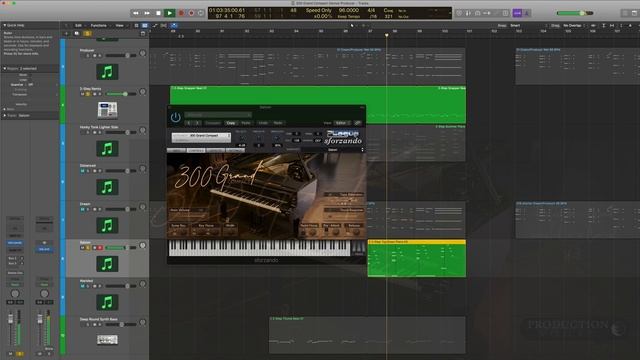Select the Honky Tonk track music note icon

point(107,149)
